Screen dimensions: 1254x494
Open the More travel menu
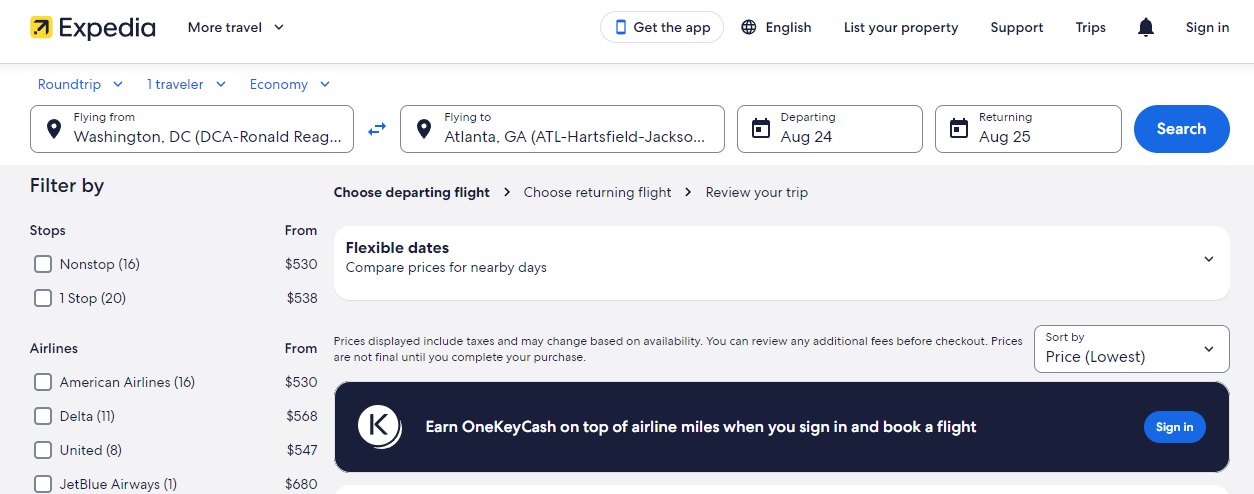click(x=236, y=28)
